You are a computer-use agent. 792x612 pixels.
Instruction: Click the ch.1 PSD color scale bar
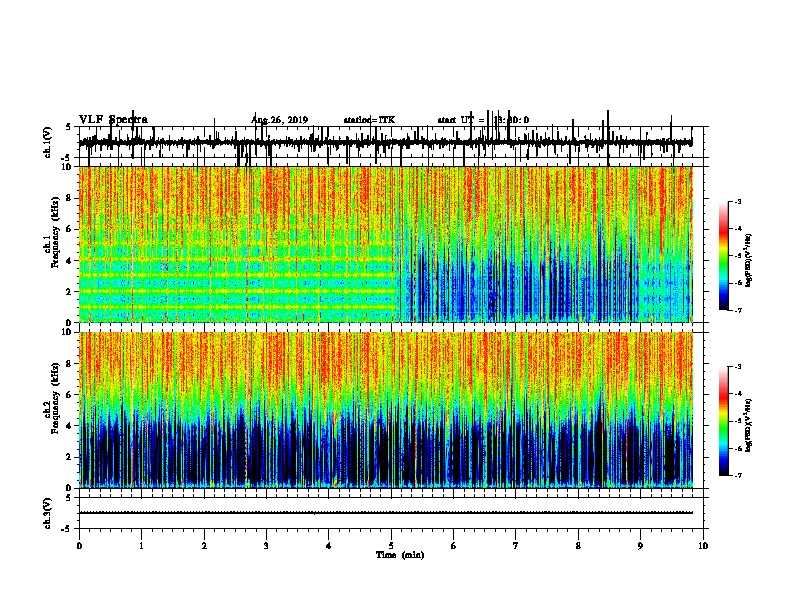coord(724,256)
